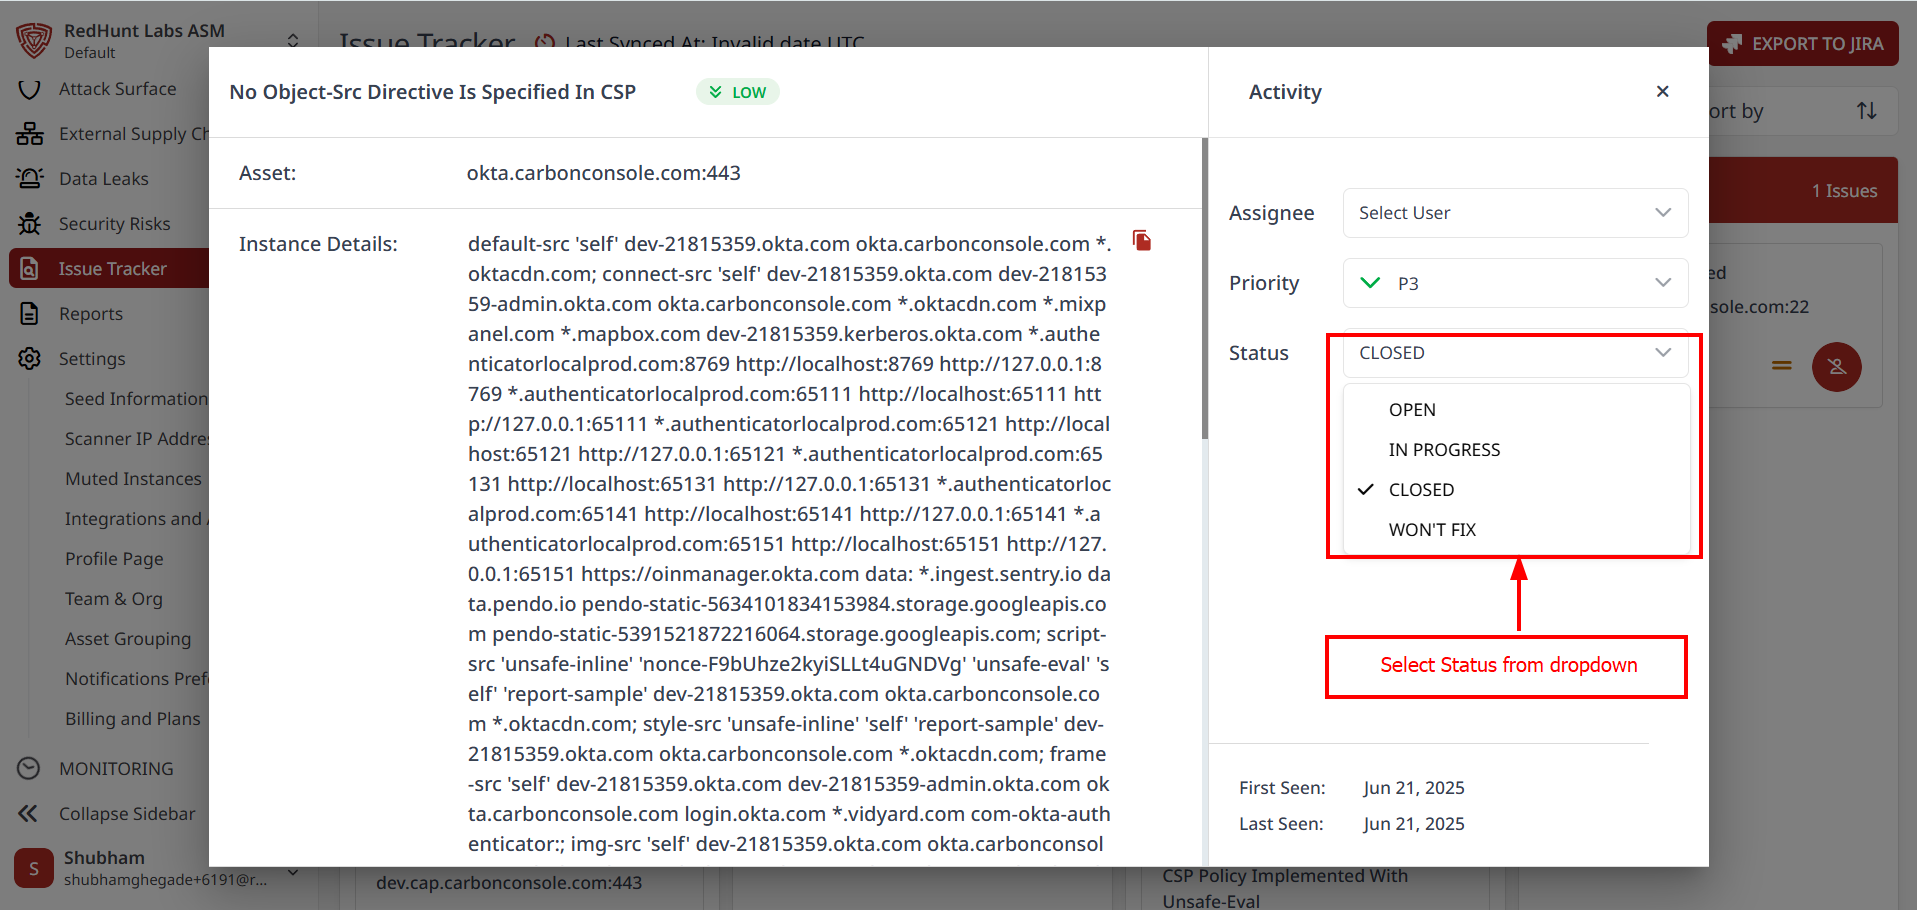
Task: Open Attack Surface in the sidebar
Action: tap(117, 89)
